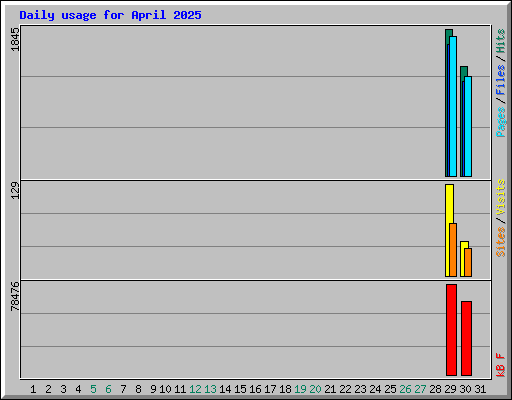The height and width of the screenshot is (400, 512).
Task: Click day label 28 on the x-axis
Action: tap(435, 389)
